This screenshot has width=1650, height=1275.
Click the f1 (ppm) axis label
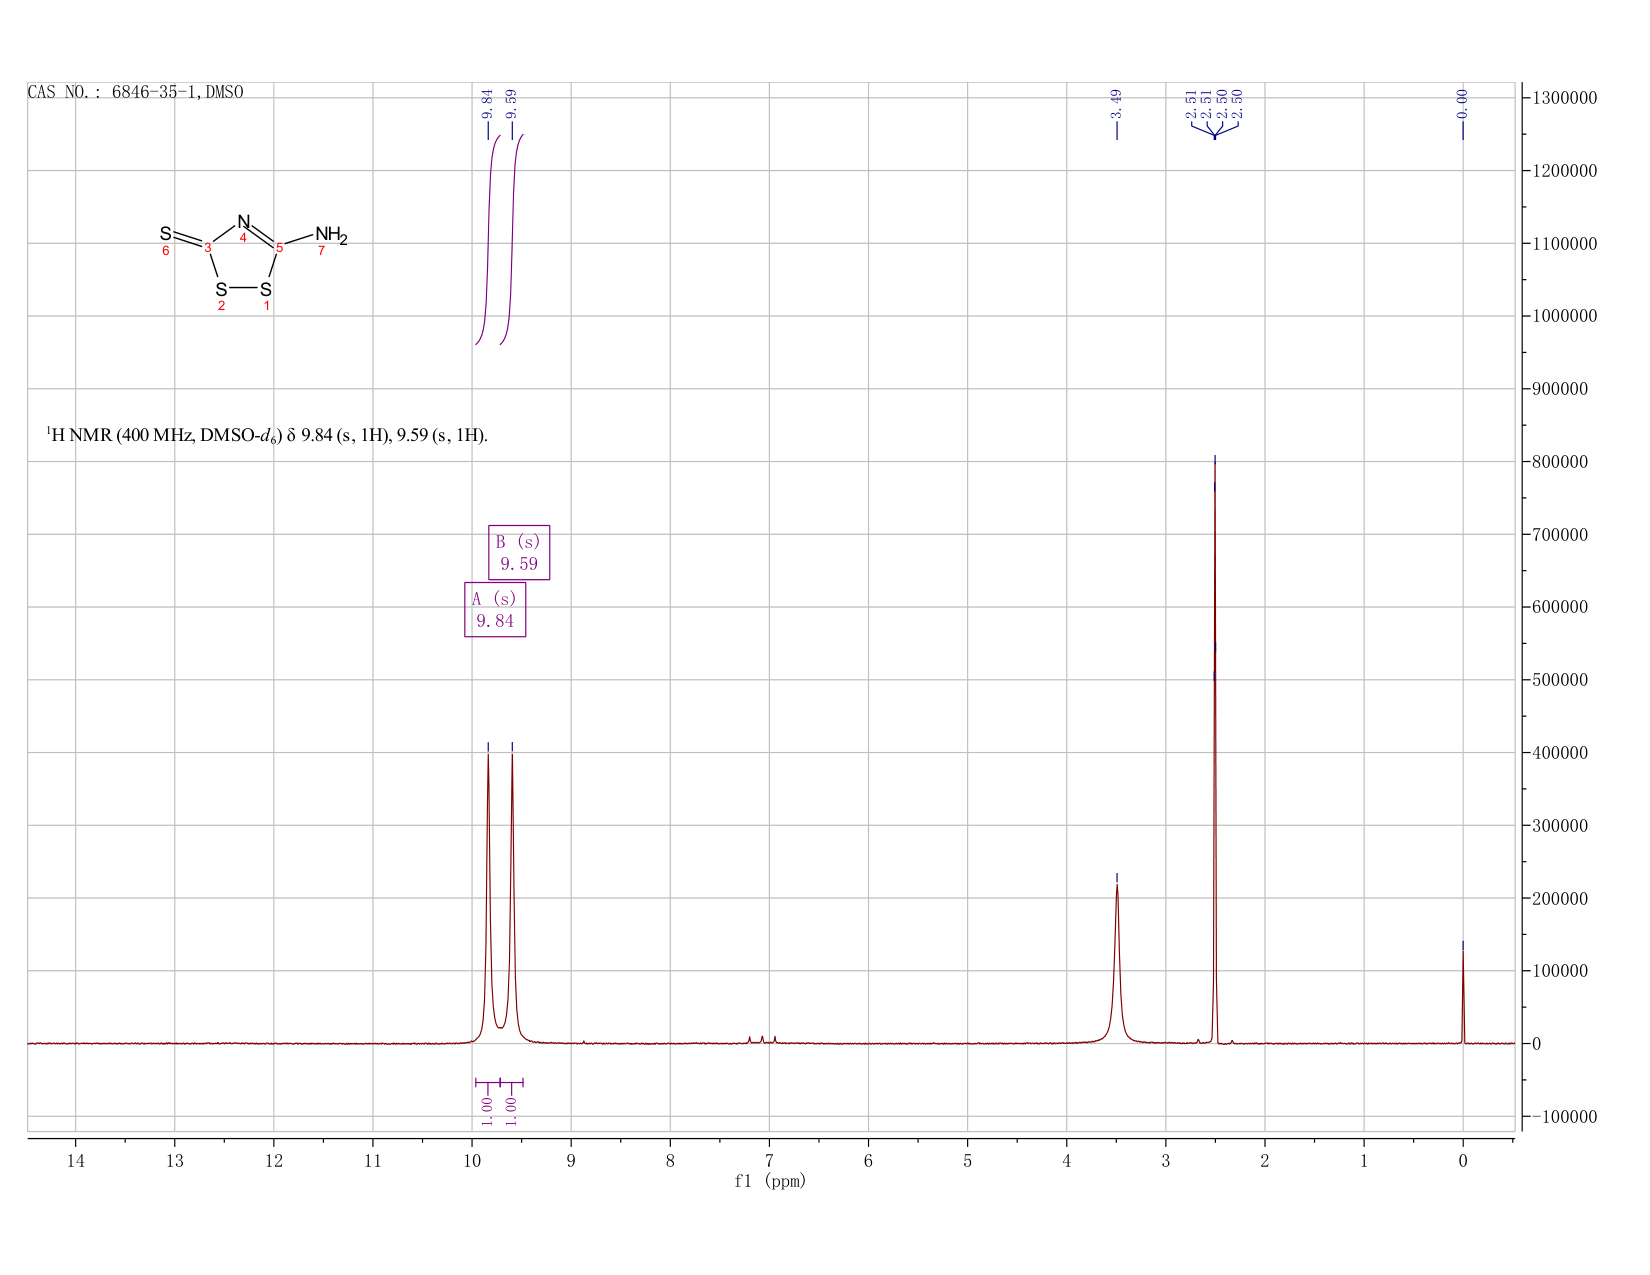pos(770,1181)
